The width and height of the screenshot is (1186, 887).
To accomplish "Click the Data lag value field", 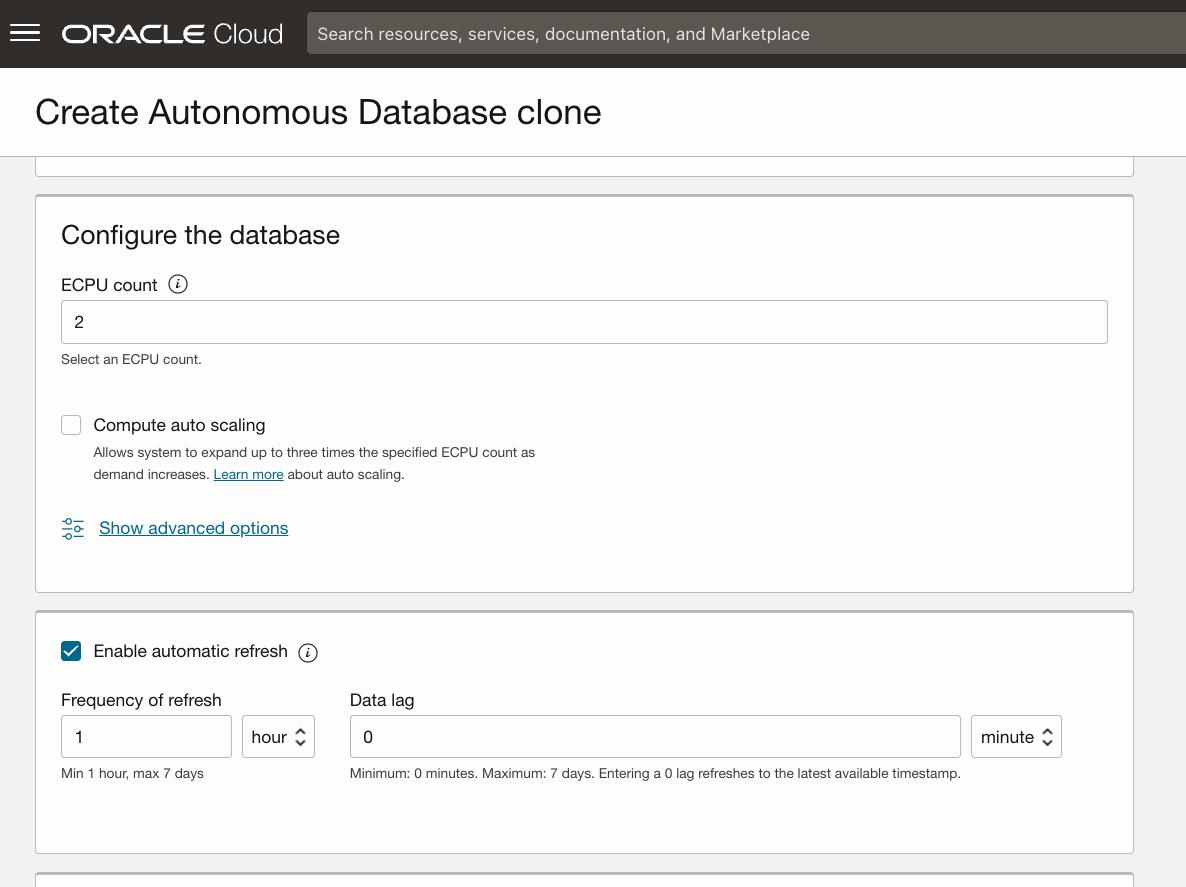I will pos(655,736).
